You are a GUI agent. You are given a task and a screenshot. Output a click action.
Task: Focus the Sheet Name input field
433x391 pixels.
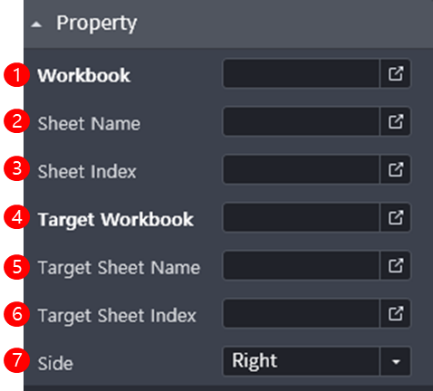point(301,122)
